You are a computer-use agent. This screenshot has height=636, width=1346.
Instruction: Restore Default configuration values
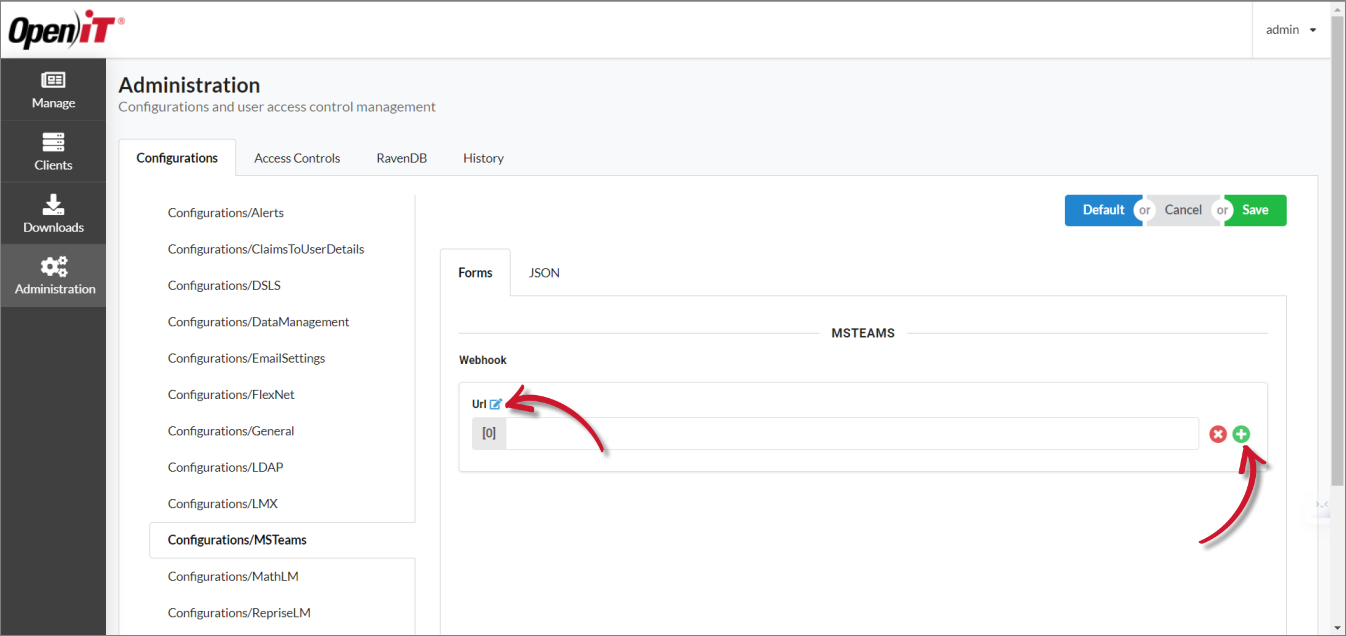click(1103, 210)
